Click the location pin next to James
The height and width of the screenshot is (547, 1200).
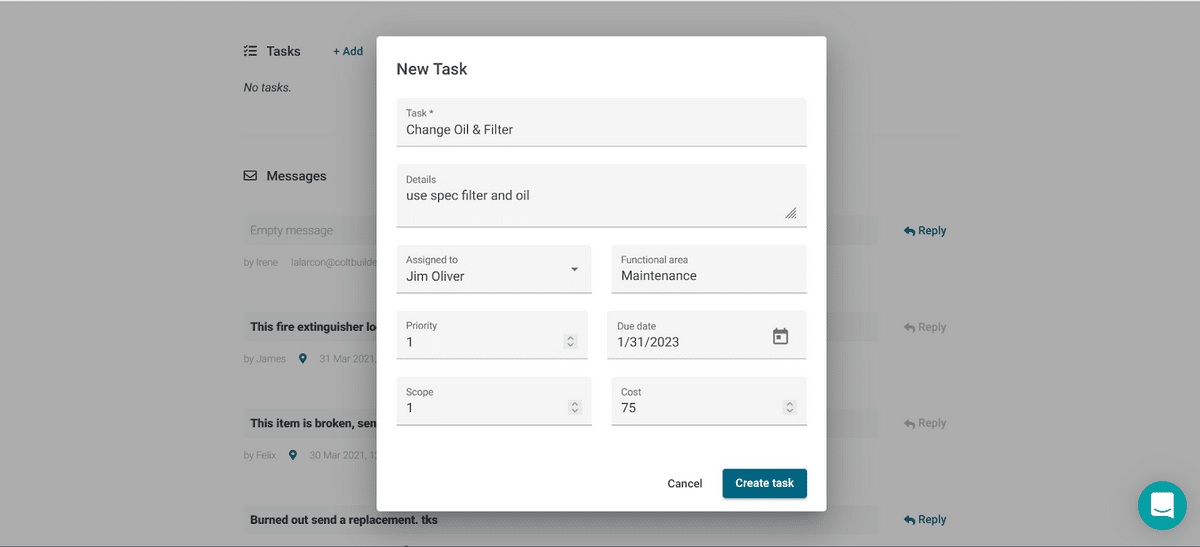tap(302, 358)
